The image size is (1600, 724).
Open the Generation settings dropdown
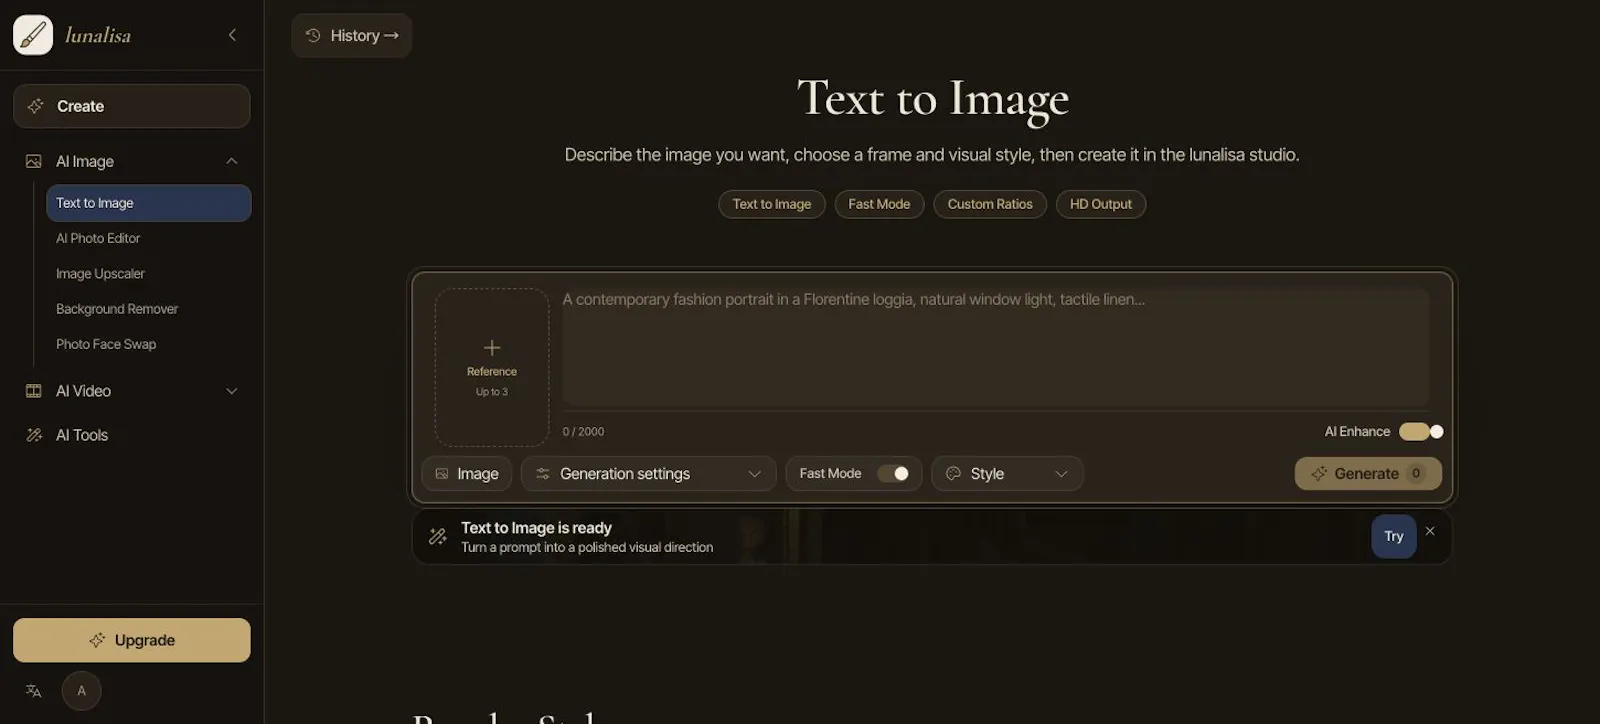tap(648, 474)
